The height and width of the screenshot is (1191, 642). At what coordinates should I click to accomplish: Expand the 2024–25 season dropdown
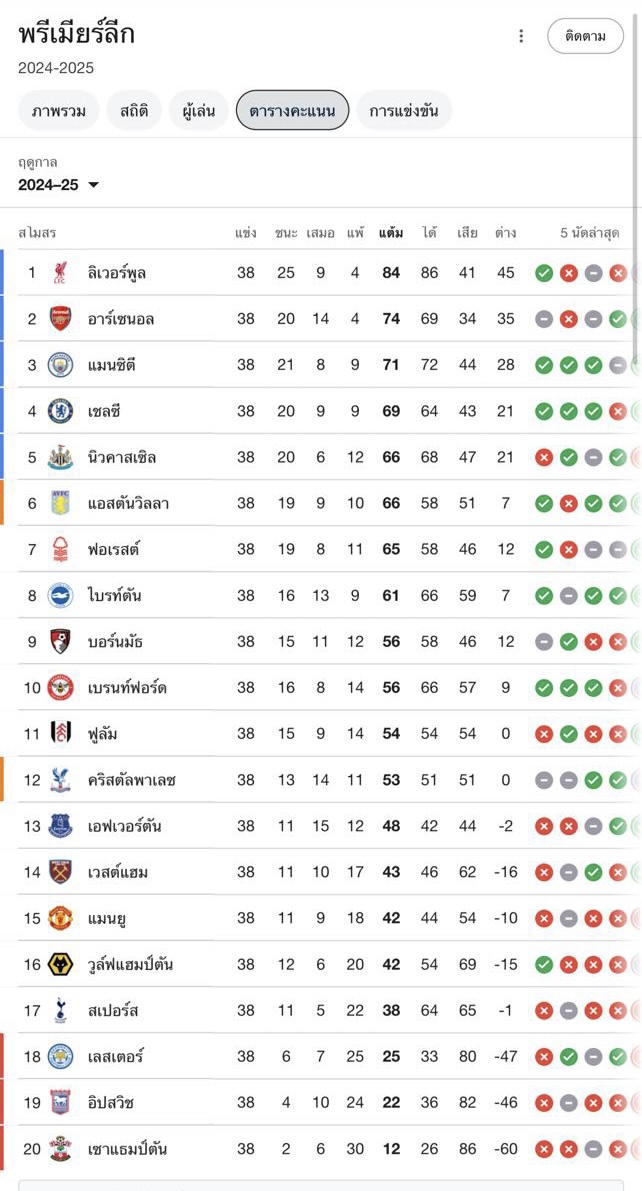click(x=59, y=185)
